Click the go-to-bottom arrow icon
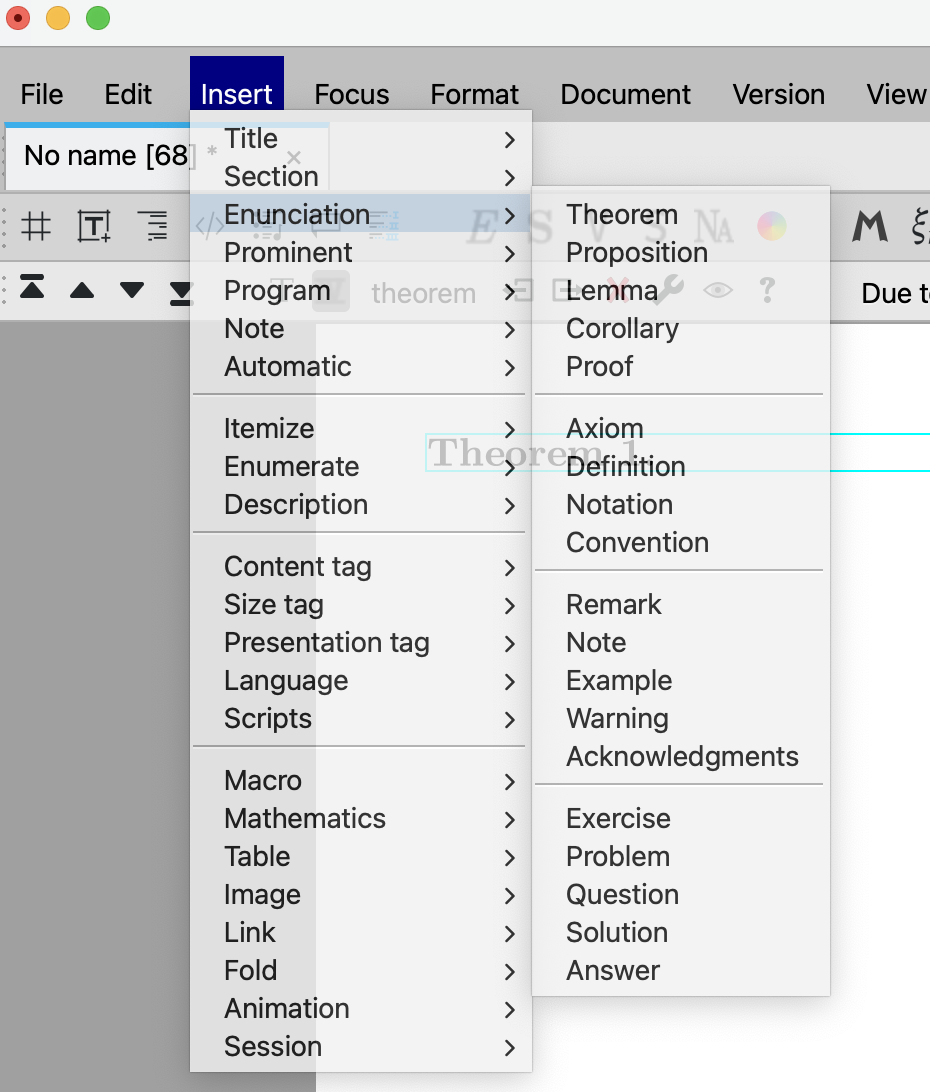This screenshot has width=930, height=1092. 180,291
